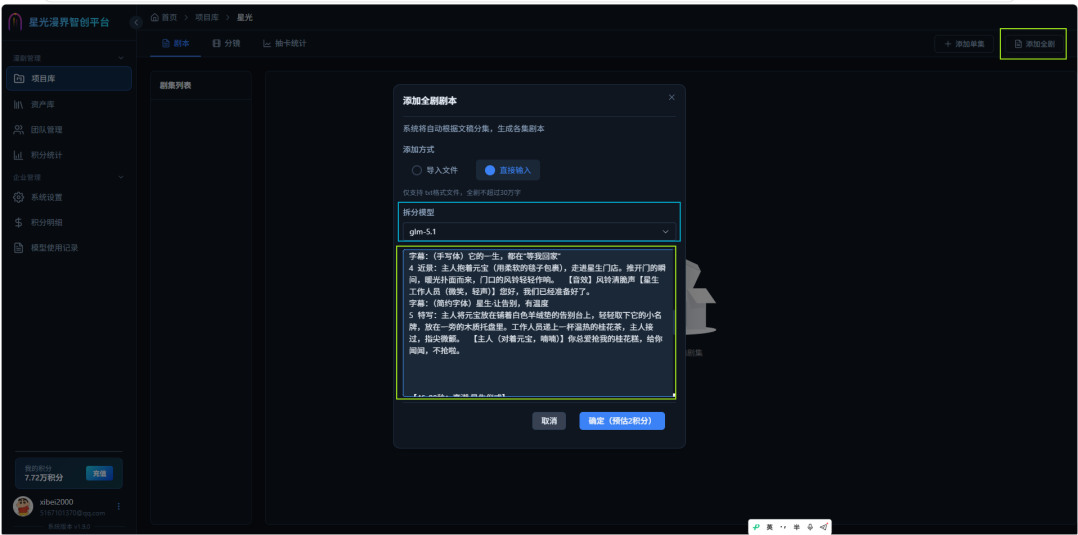Screen dimensions: 1078x535
Task: Click the 系统版本 version text
Action: [68, 527]
